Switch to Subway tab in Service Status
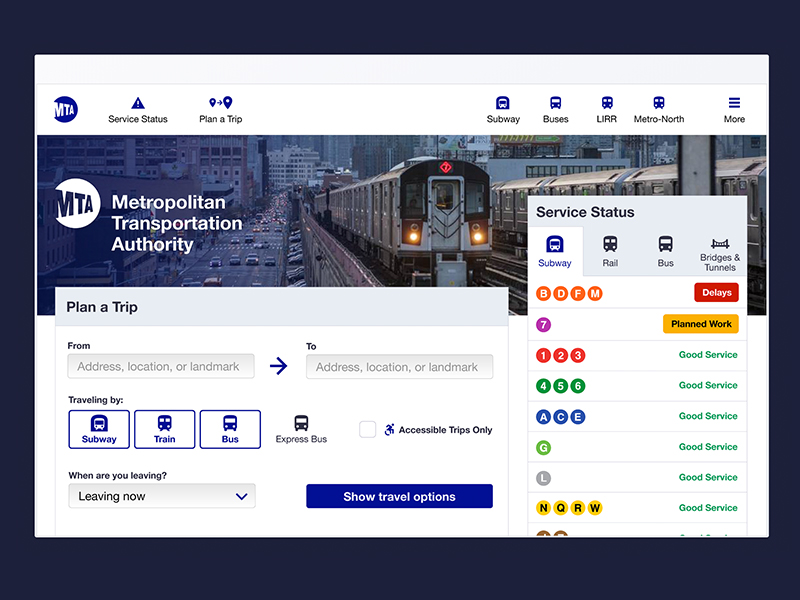Screen dimensions: 800x600 pyautogui.click(x=555, y=252)
